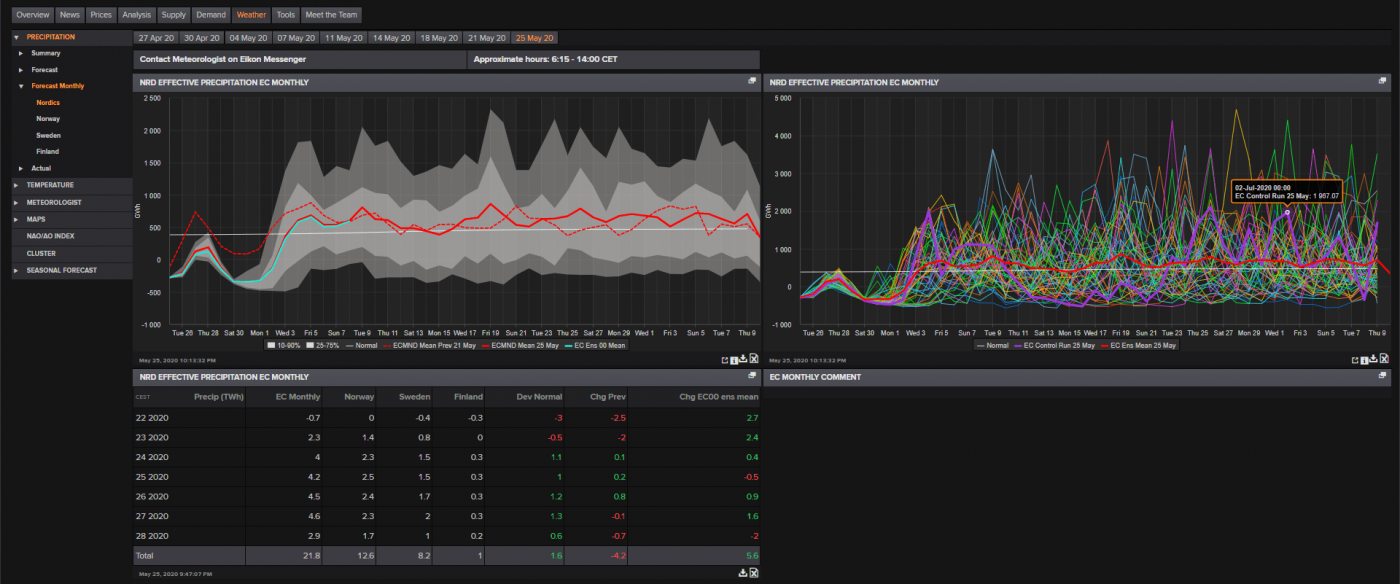1400x584 pixels.
Task: Download the monthly precipitation table data
Action: pos(742,572)
